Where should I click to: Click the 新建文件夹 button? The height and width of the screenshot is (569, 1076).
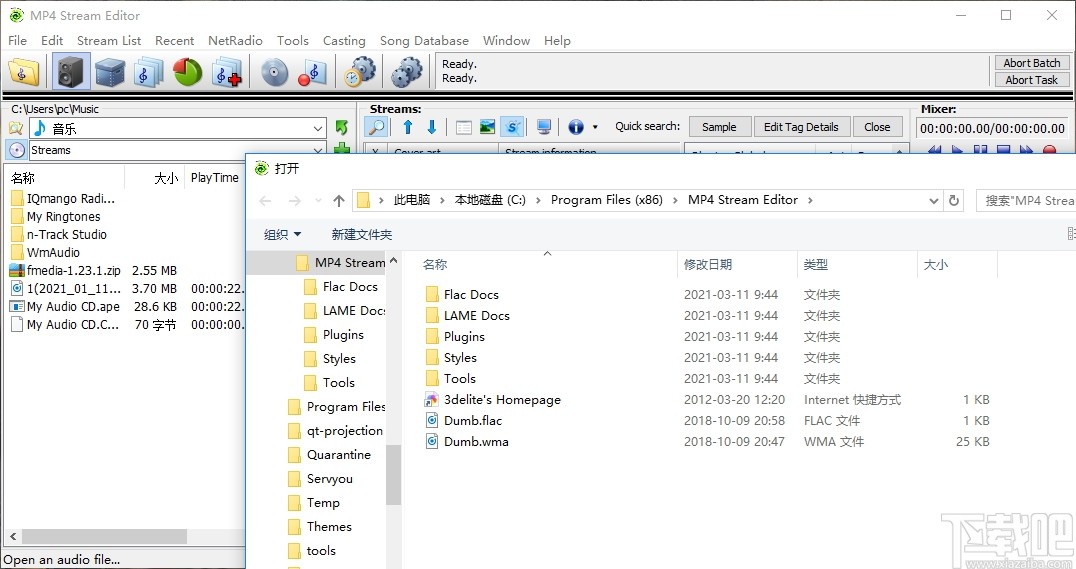pyautogui.click(x=362, y=235)
